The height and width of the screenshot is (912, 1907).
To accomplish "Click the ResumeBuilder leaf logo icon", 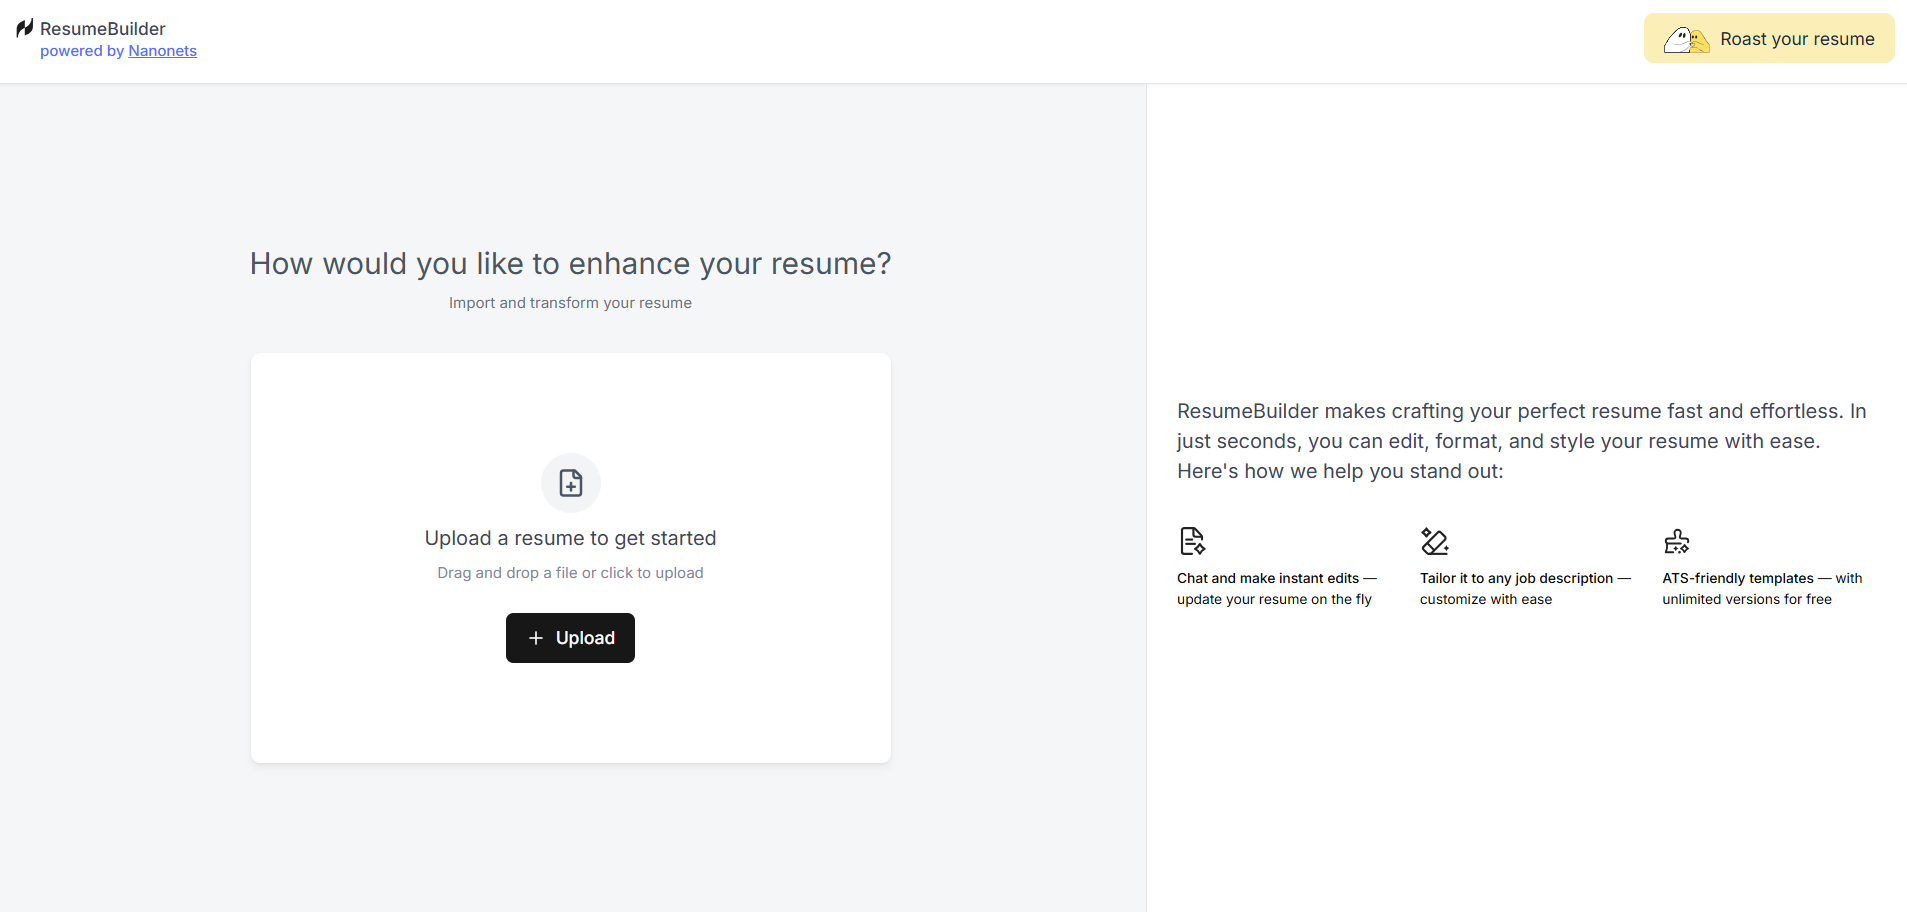I will coord(23,28).
